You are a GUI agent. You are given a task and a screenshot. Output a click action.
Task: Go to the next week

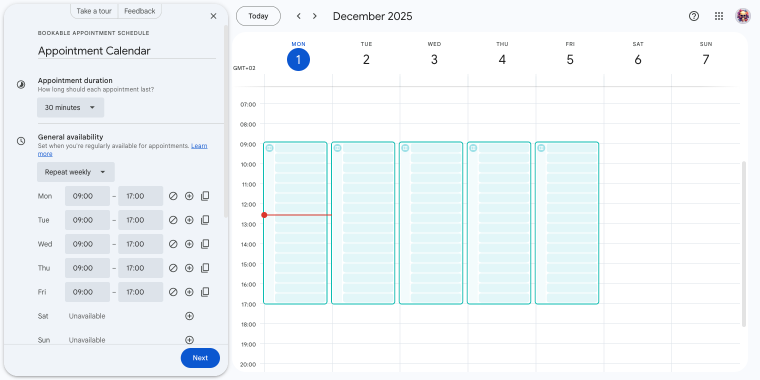pyautogui.click(x=315, y=16)
